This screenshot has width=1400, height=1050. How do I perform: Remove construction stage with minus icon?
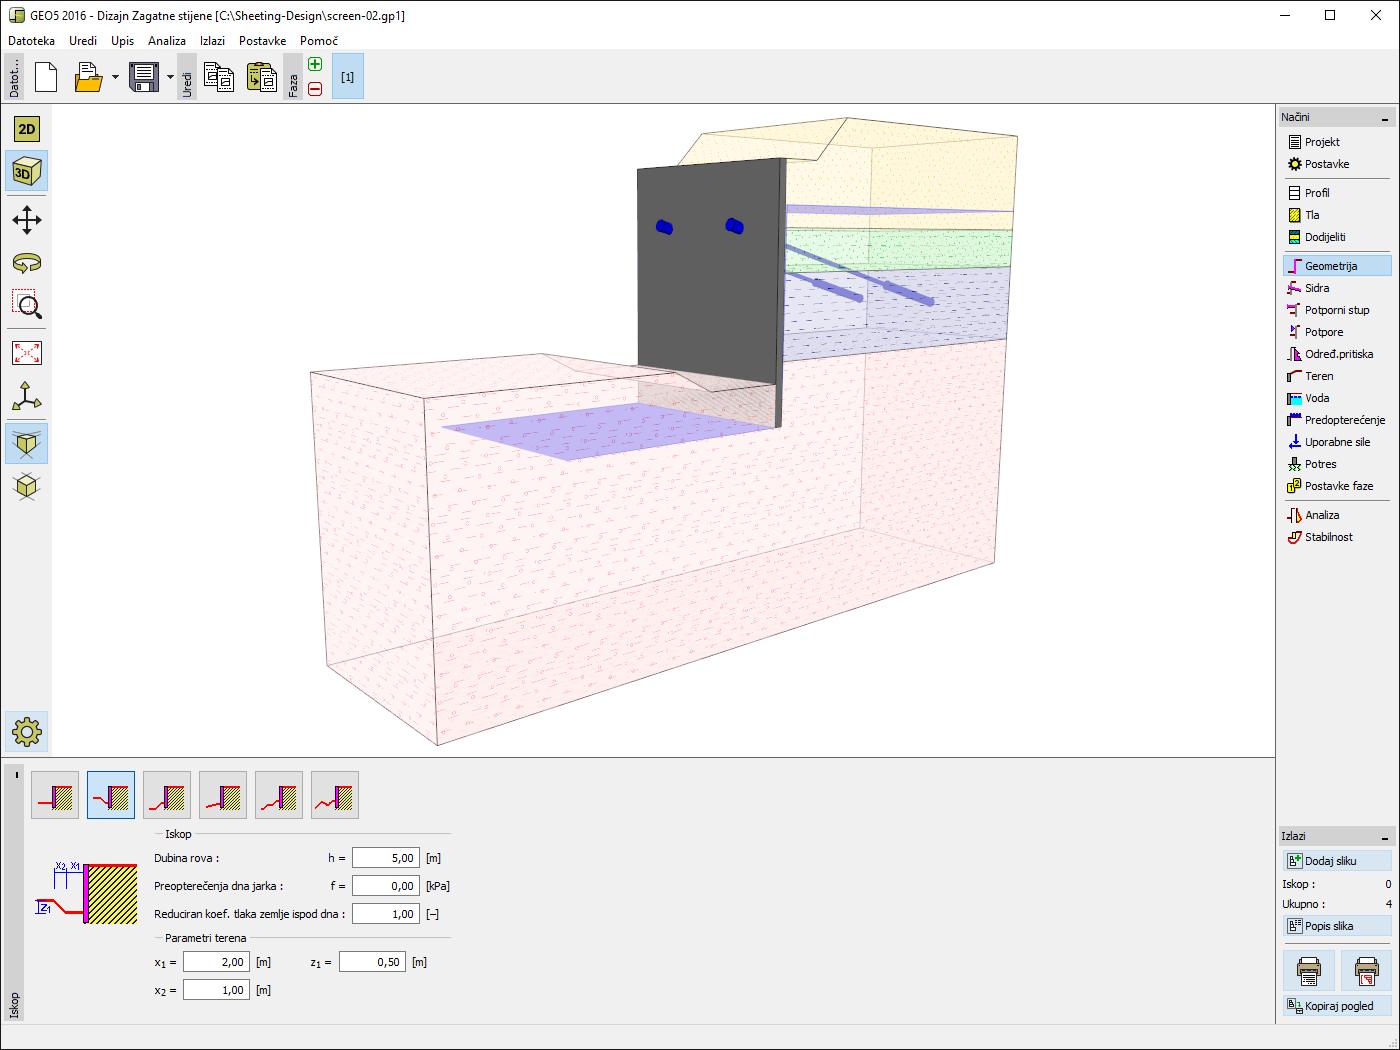tap(315, 89)
